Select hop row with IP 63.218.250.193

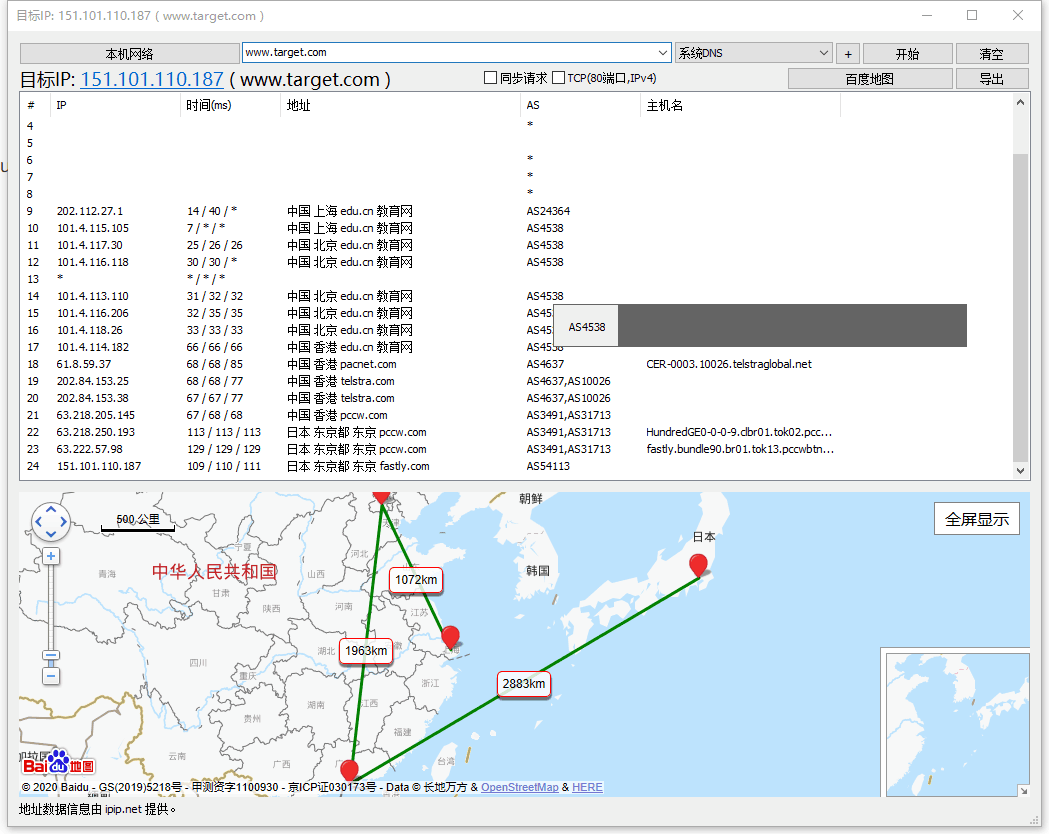516,432
